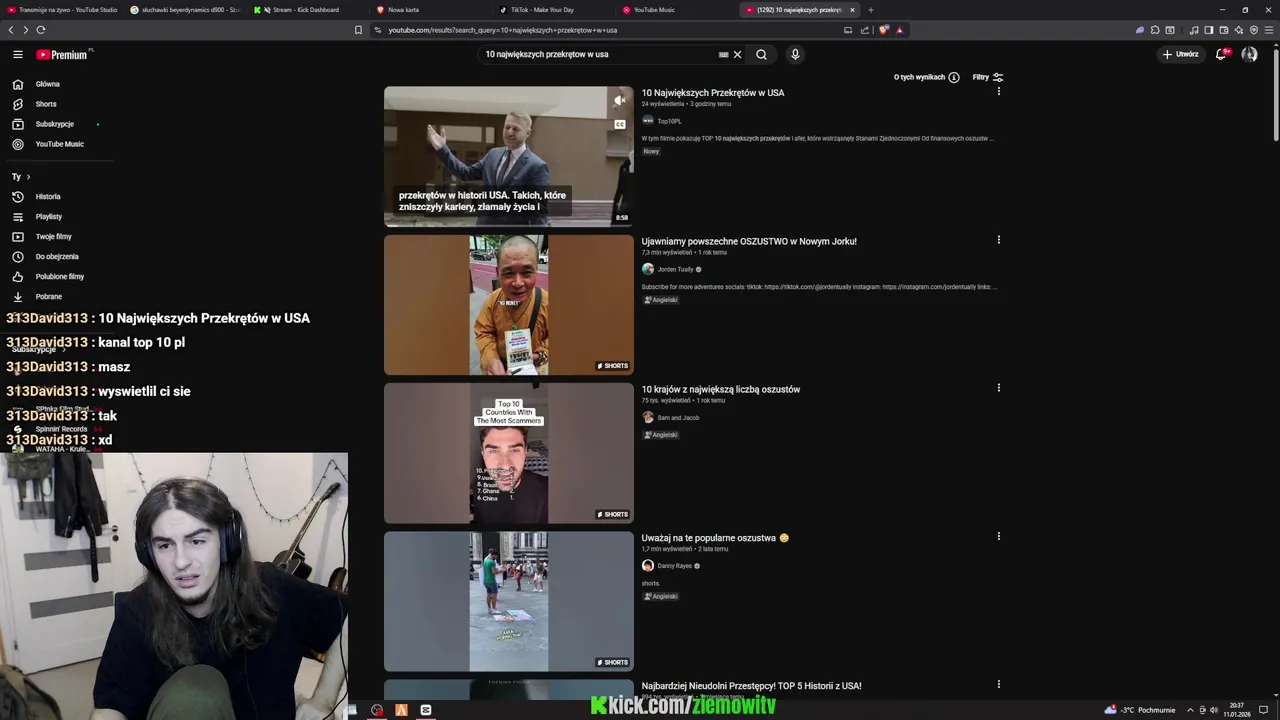Open Filtry search filters
Image resolution: width=1280 pixels, height=720 pixels.
(987, 77)
